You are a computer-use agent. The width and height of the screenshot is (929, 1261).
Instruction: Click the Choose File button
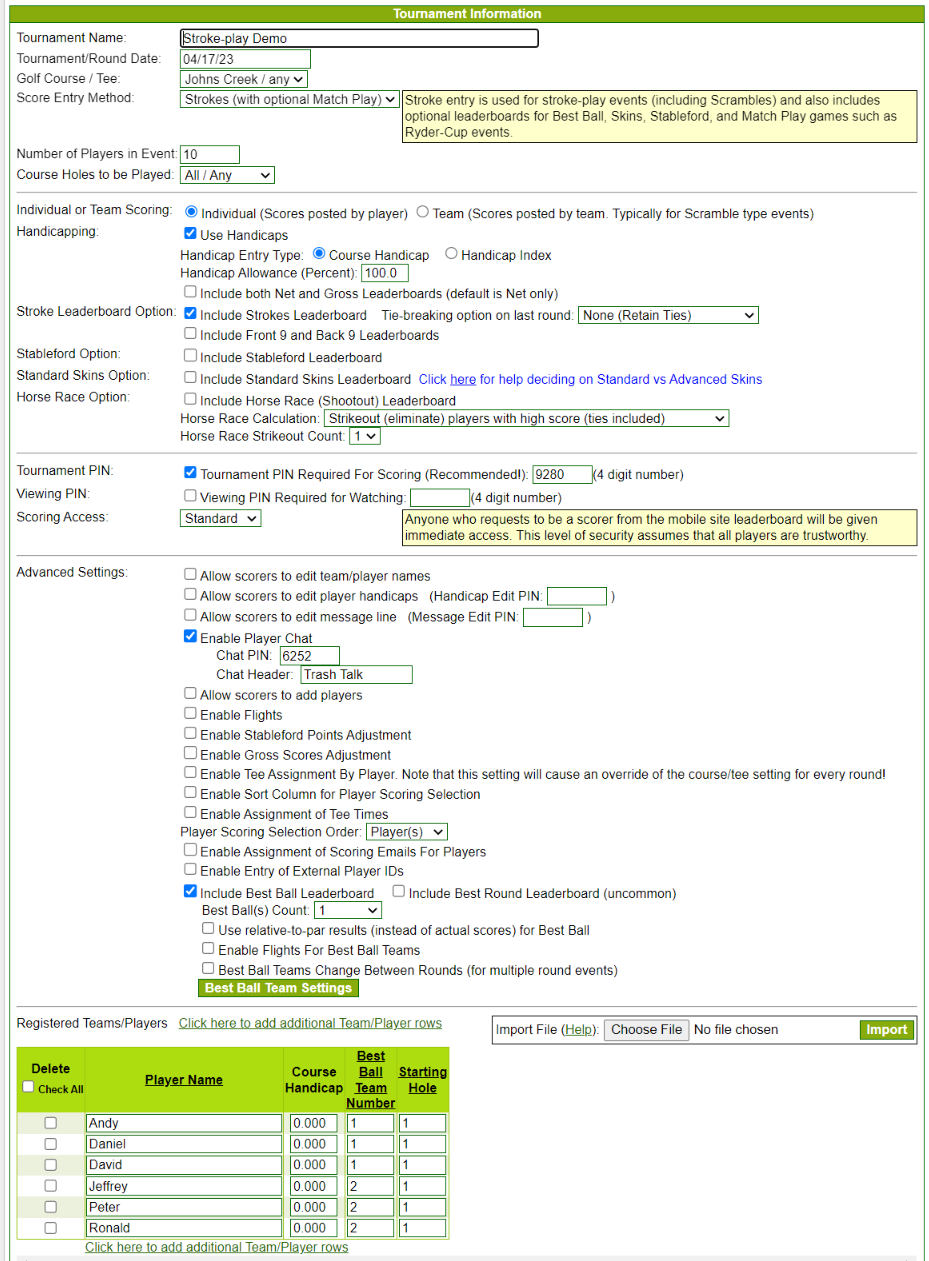coord(646,1030)
